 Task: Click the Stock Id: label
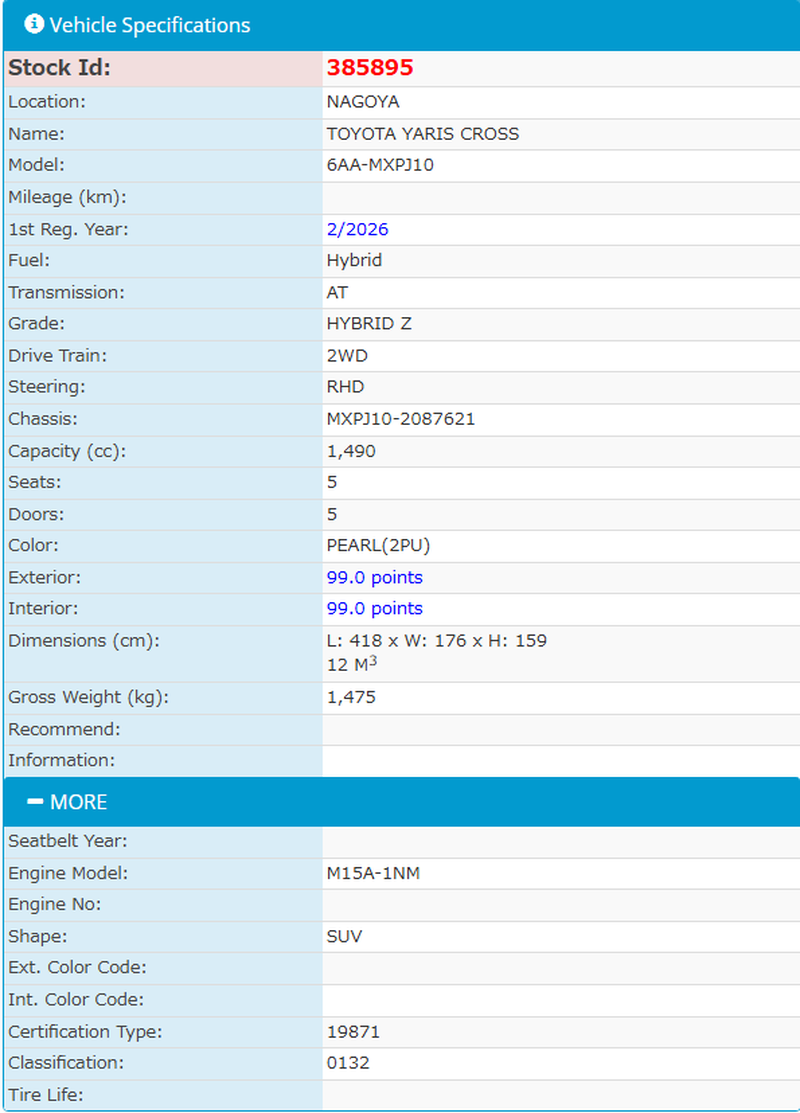[60, 67]
